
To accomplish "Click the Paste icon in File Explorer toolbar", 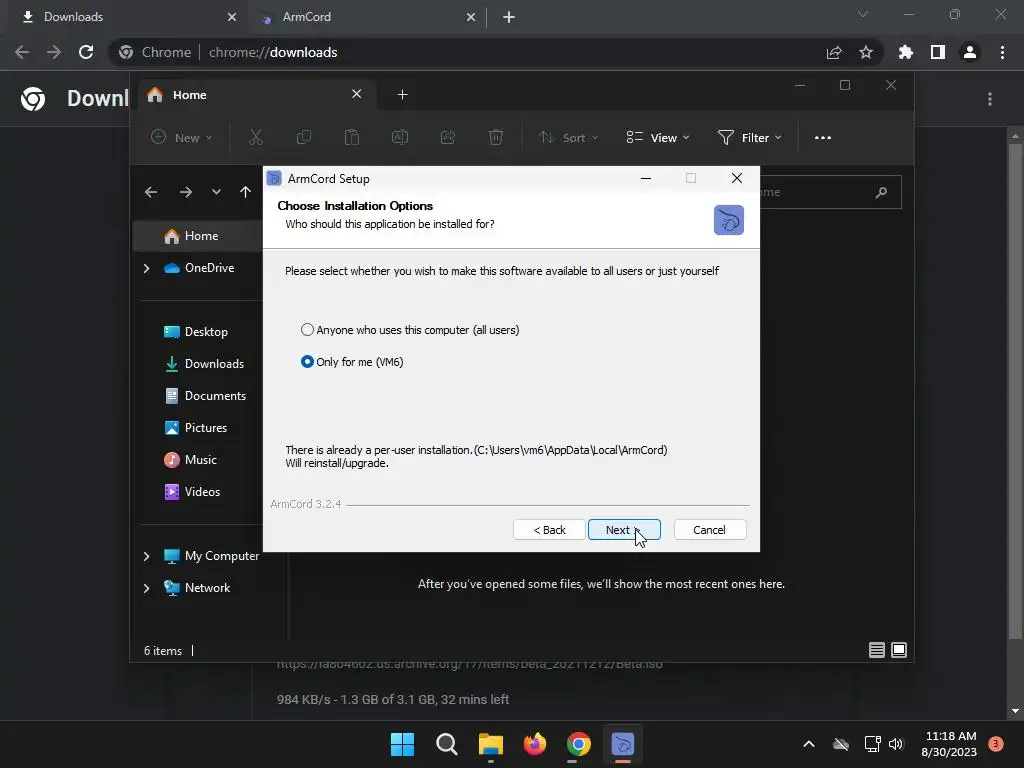I will click(351, 137).
